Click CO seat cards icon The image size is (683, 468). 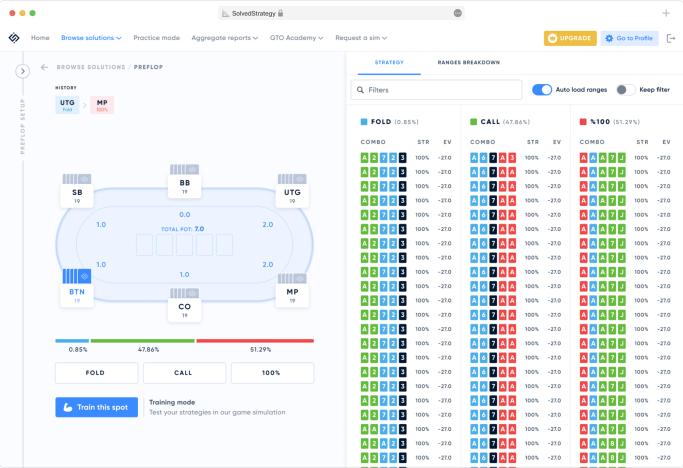[185, 293]
